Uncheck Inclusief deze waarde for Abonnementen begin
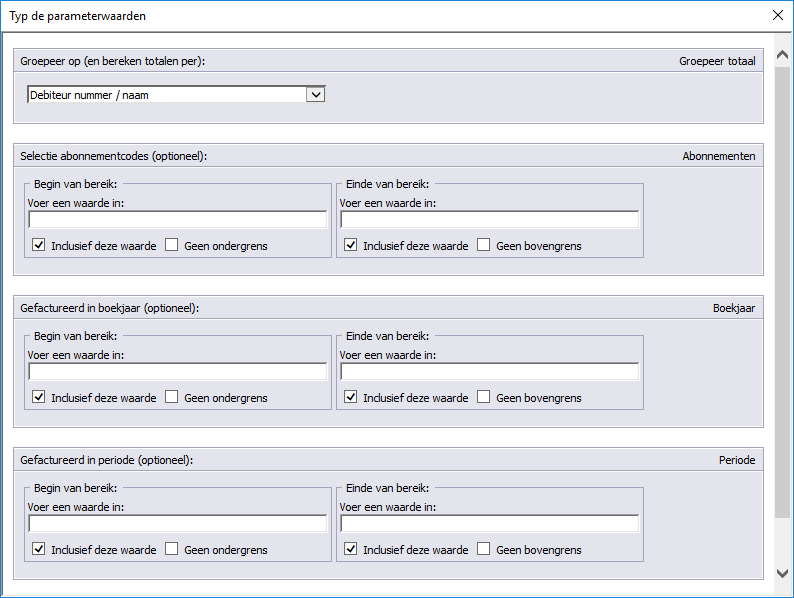This screenshot has width=794, height=598. coord(38,245)
